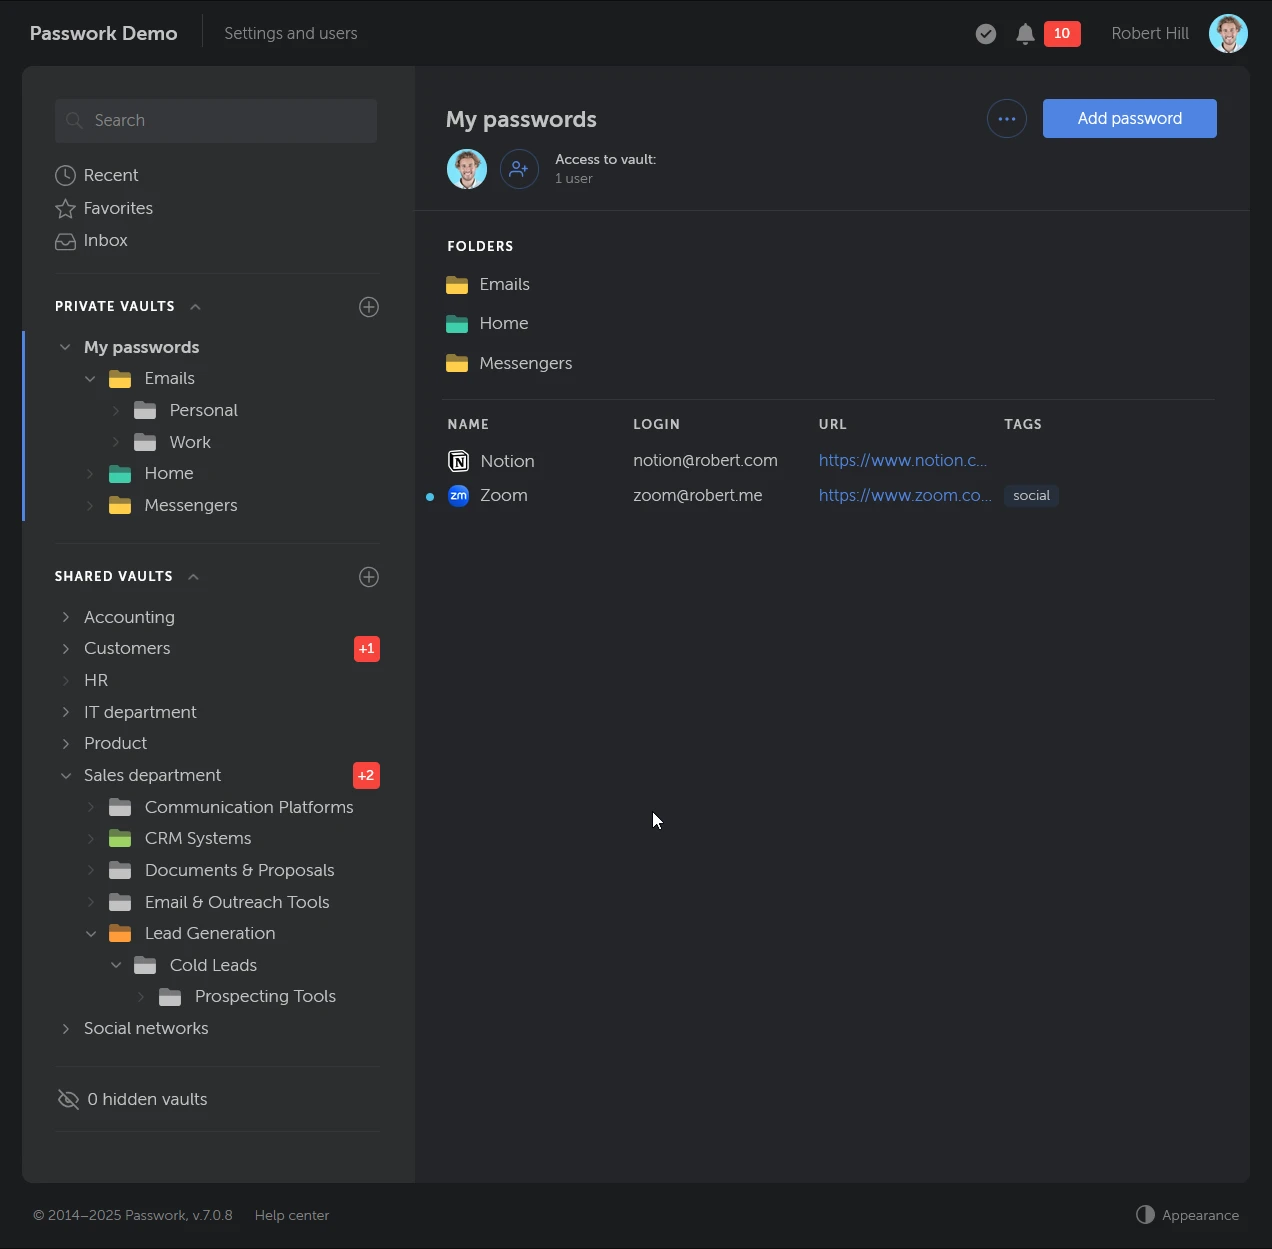The image size is (1272, 1249).
Task: Select the Favorites sidebar item
Action: (117, 208)
